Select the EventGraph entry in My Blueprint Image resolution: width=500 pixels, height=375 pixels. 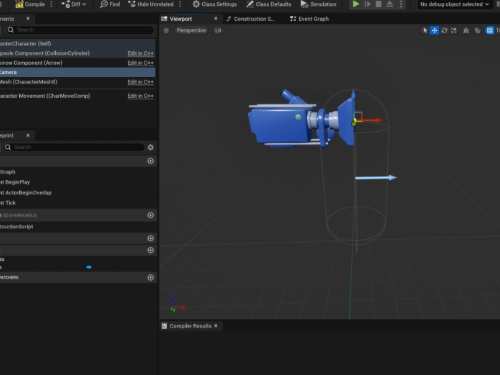pyautogui.click(x=8, y=172)
